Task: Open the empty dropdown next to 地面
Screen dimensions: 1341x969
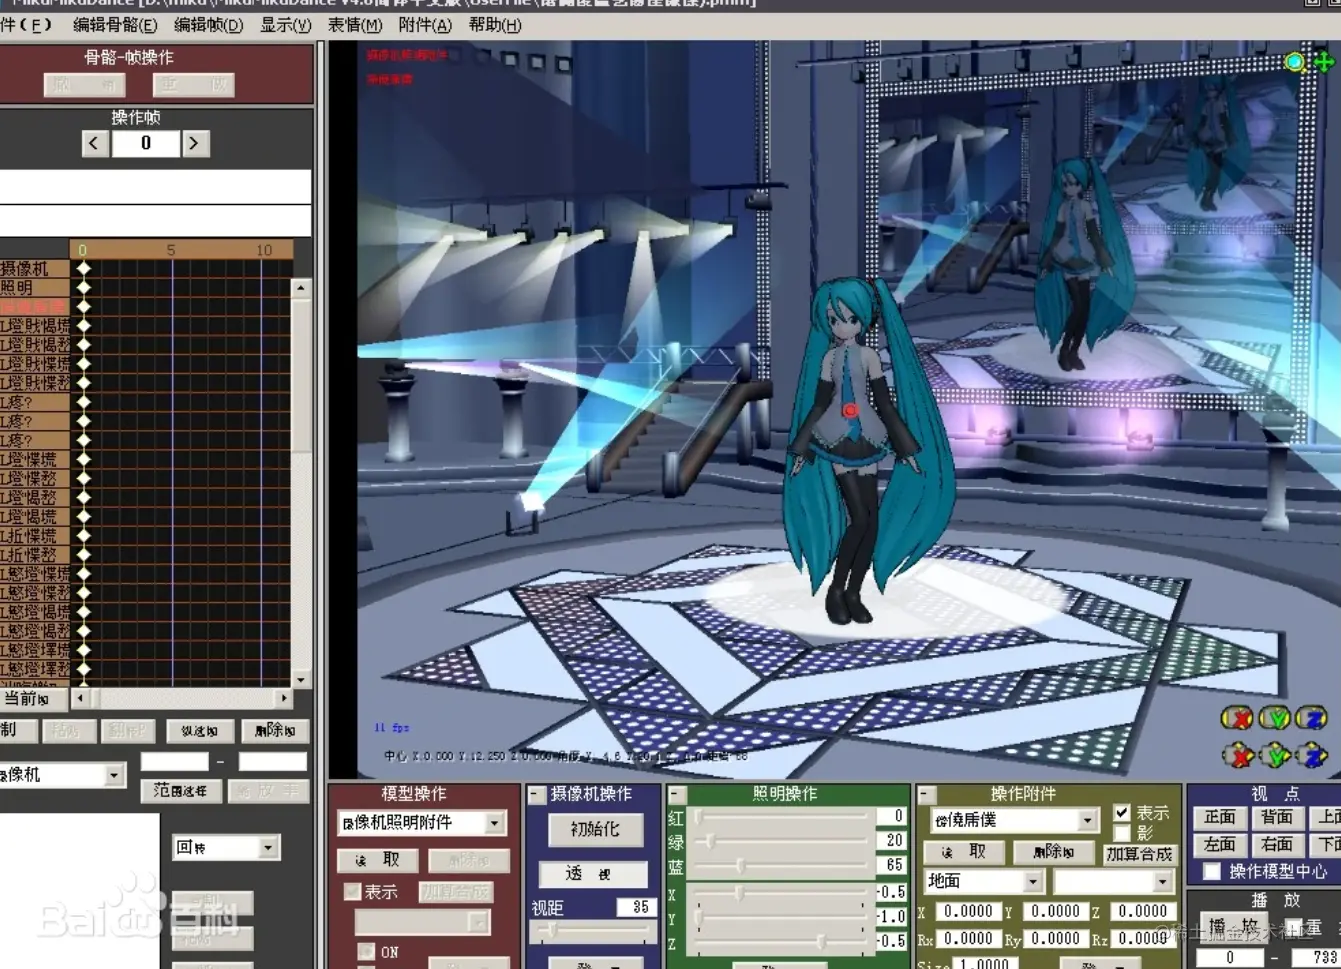Action: [x=1113, y=881]
